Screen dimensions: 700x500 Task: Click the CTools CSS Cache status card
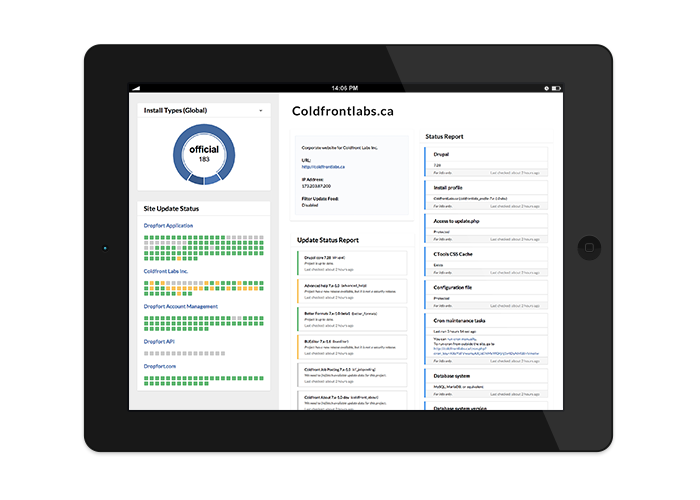point(486,262)
